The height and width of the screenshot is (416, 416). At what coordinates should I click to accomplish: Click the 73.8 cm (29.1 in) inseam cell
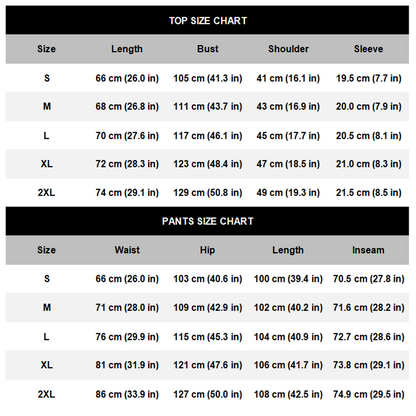(x=369, y=365)
